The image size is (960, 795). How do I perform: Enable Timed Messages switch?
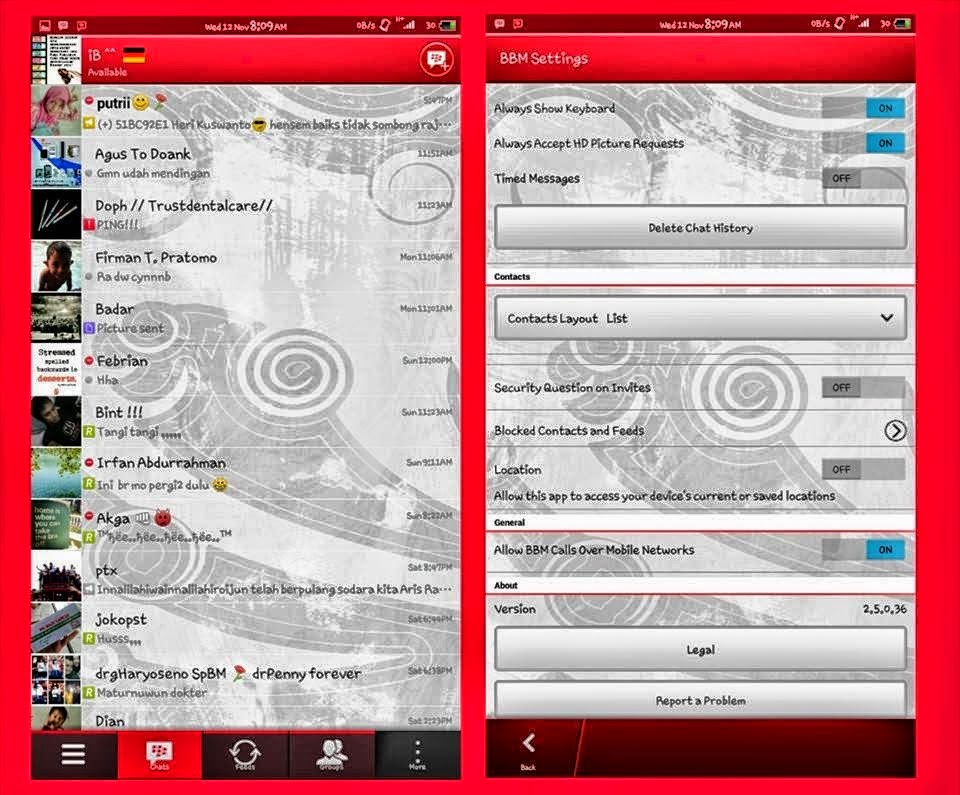(x=864, y=178)
